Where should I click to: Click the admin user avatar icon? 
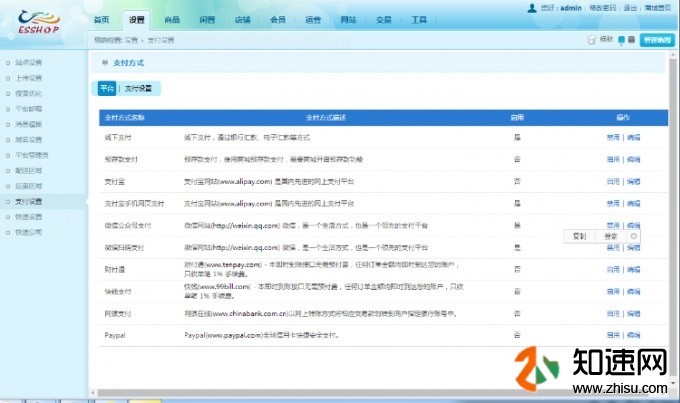(x=532, y=8)
